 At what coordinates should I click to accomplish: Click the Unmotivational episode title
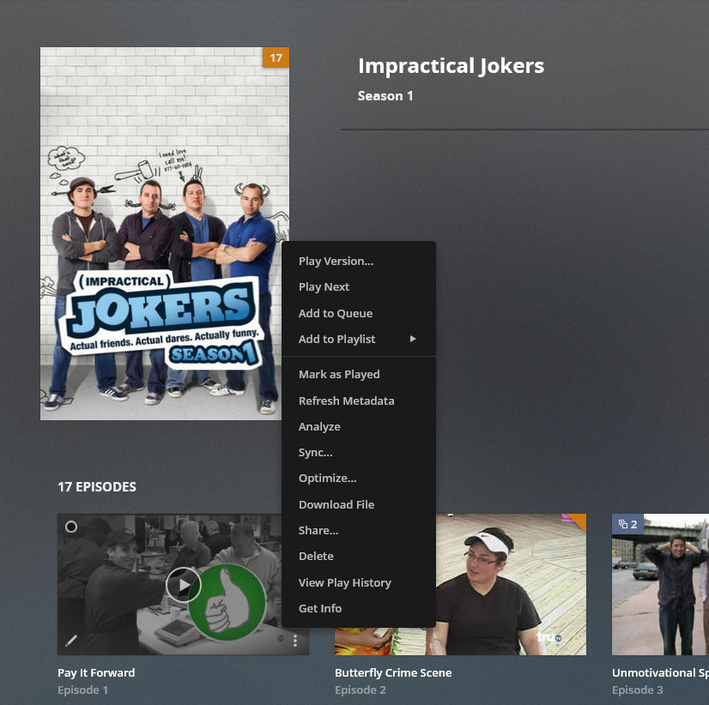[x=660, y=672]
